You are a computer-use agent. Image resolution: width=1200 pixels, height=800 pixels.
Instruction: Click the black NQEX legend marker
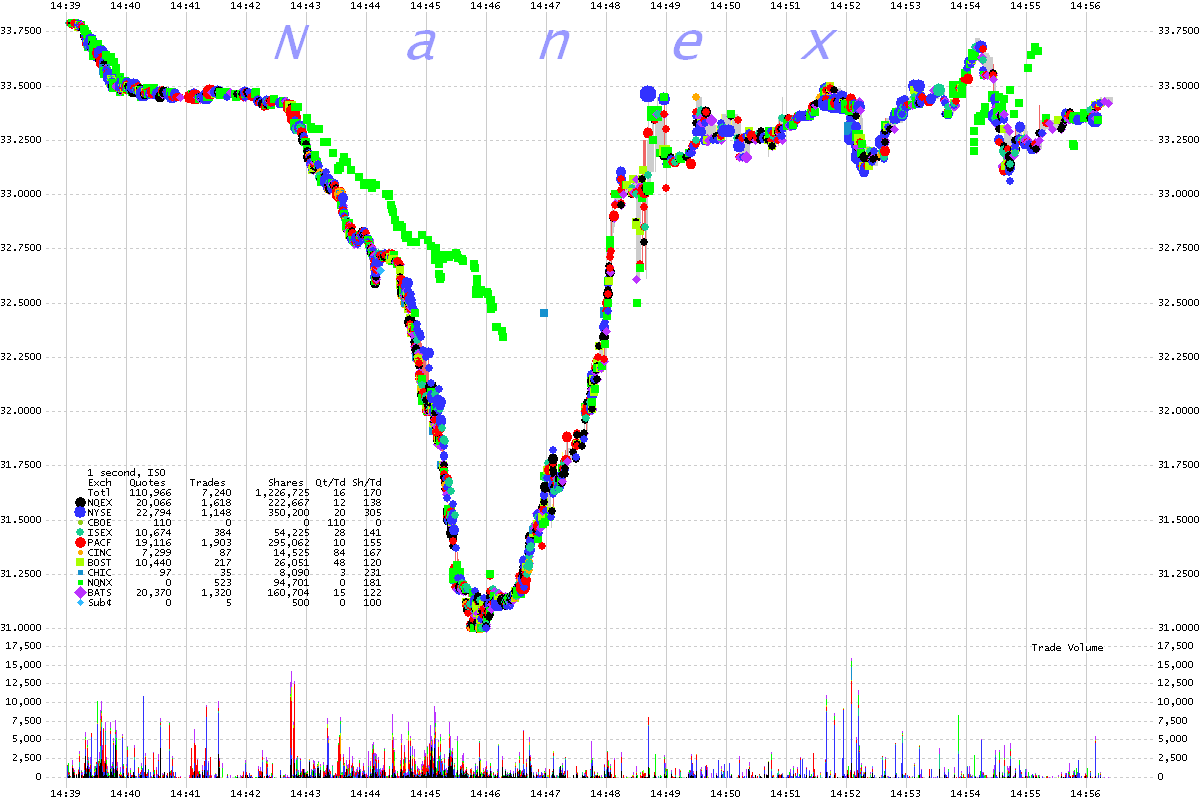coord(80,502)
